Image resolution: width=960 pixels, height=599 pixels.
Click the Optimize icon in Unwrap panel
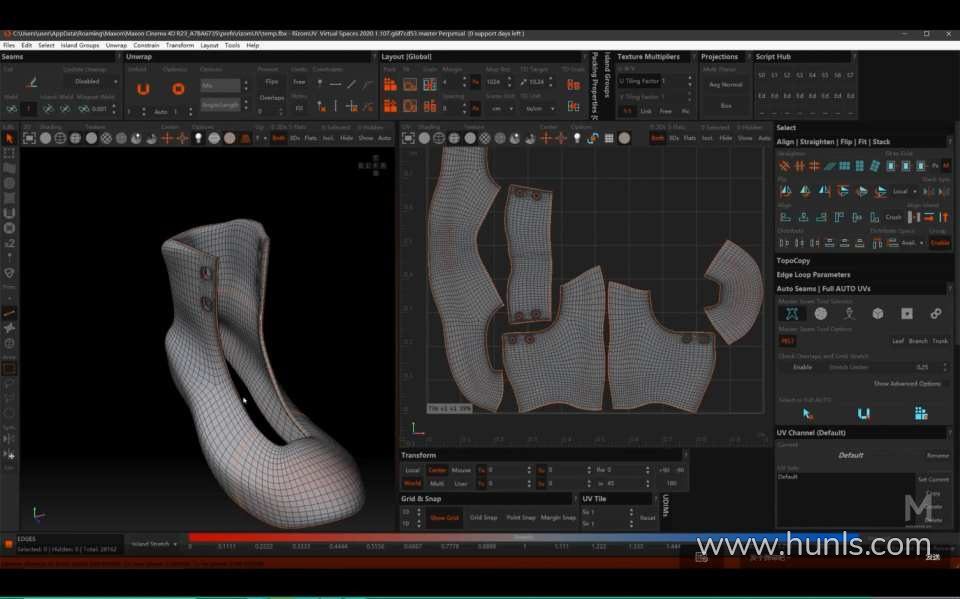pyautogui.click(x=177, y=89)
